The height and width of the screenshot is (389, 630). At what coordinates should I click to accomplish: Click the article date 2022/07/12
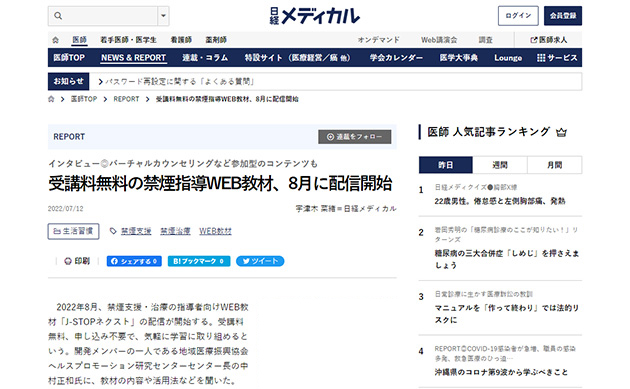65,209
